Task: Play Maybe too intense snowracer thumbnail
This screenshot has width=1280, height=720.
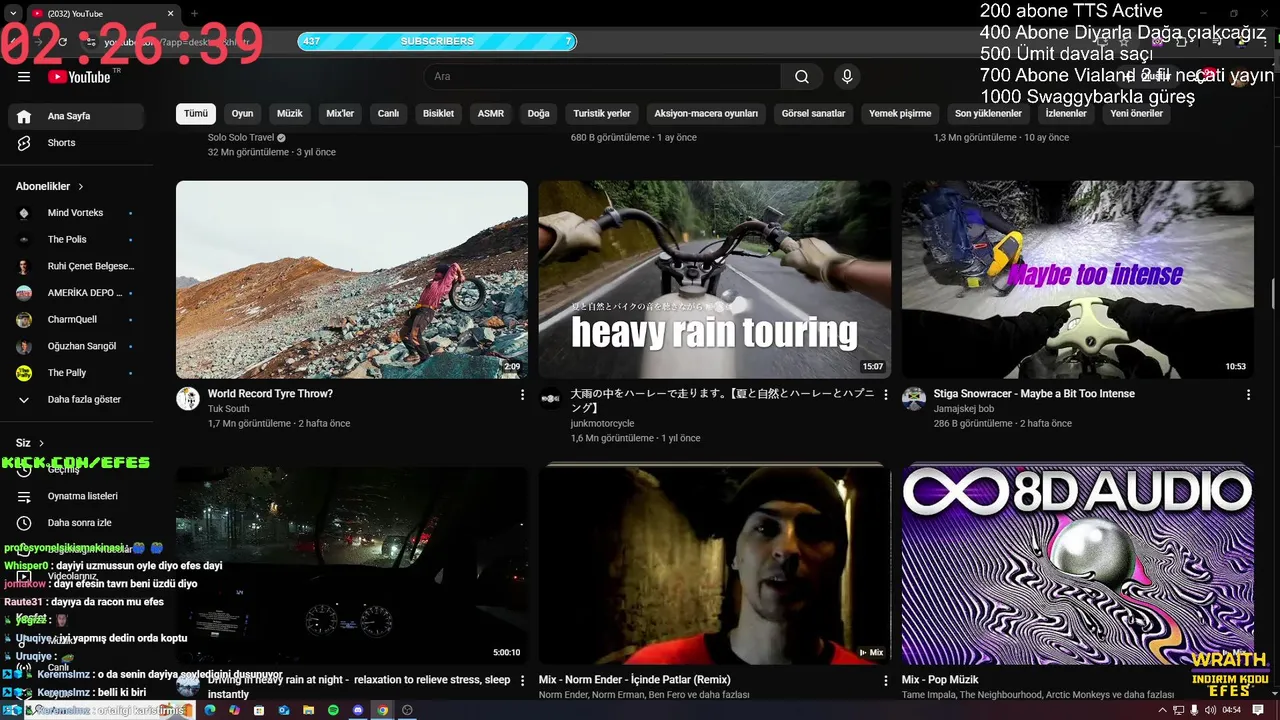Action: tap(1077, 279)
